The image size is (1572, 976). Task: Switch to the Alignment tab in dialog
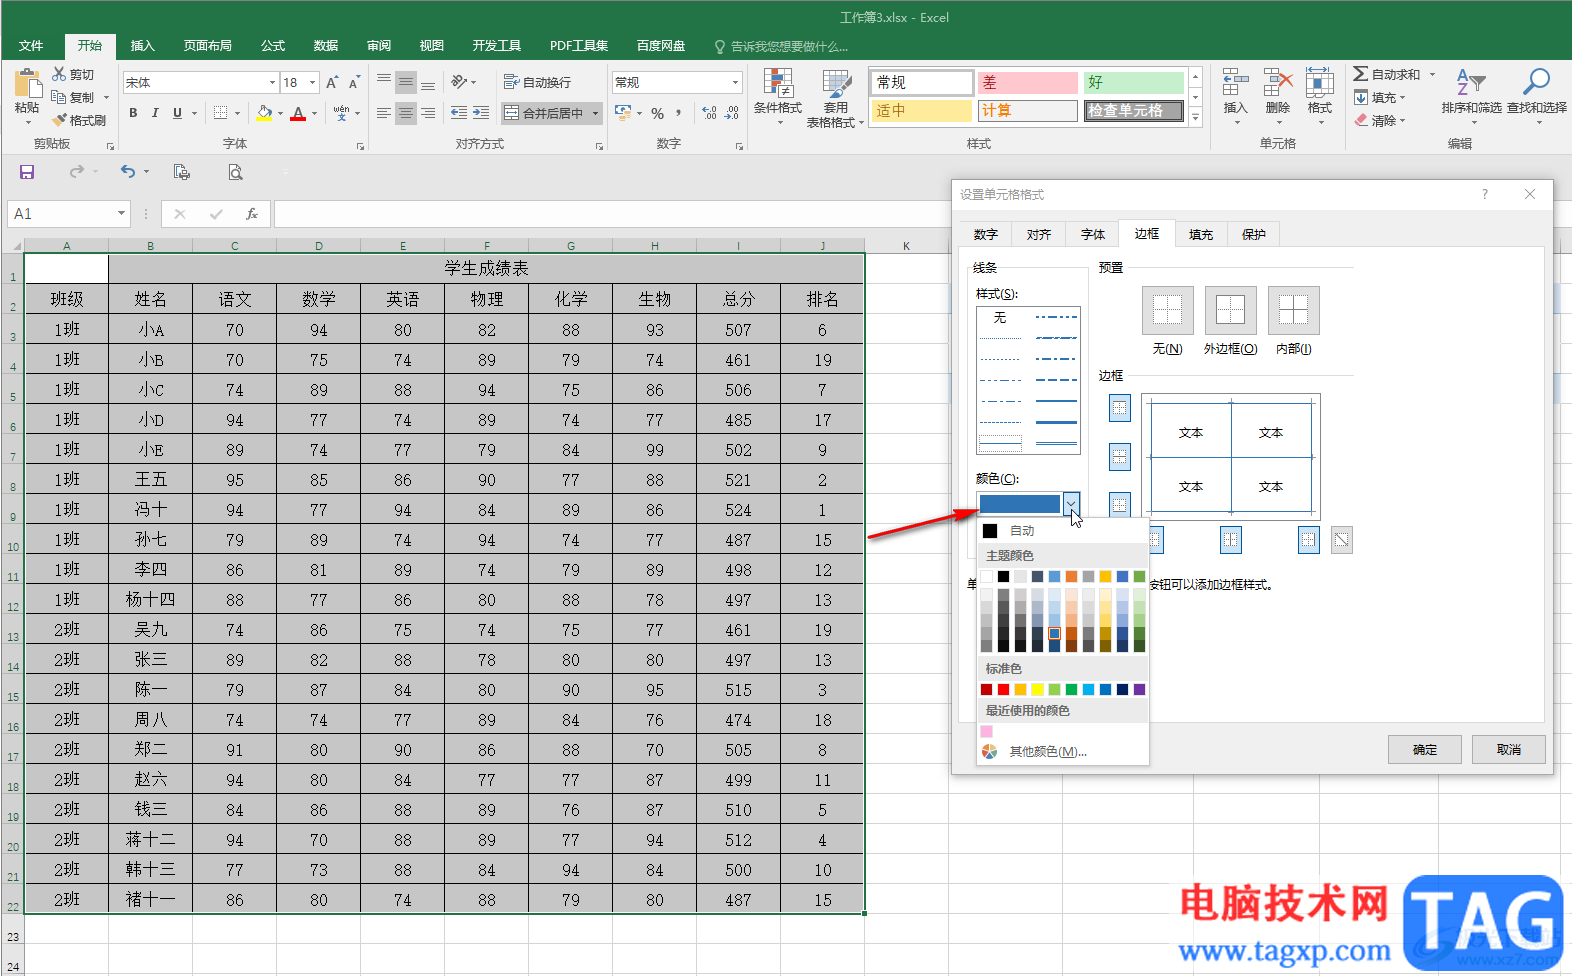[x=1038, y=234]
